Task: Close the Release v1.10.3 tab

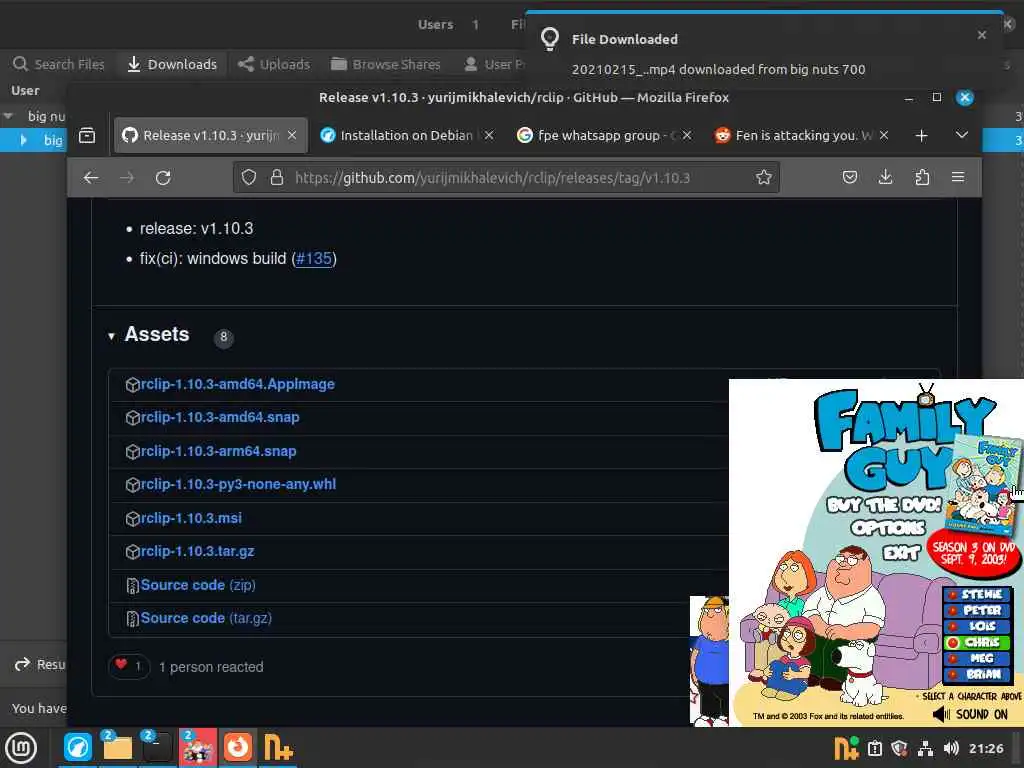Action: 292,135
